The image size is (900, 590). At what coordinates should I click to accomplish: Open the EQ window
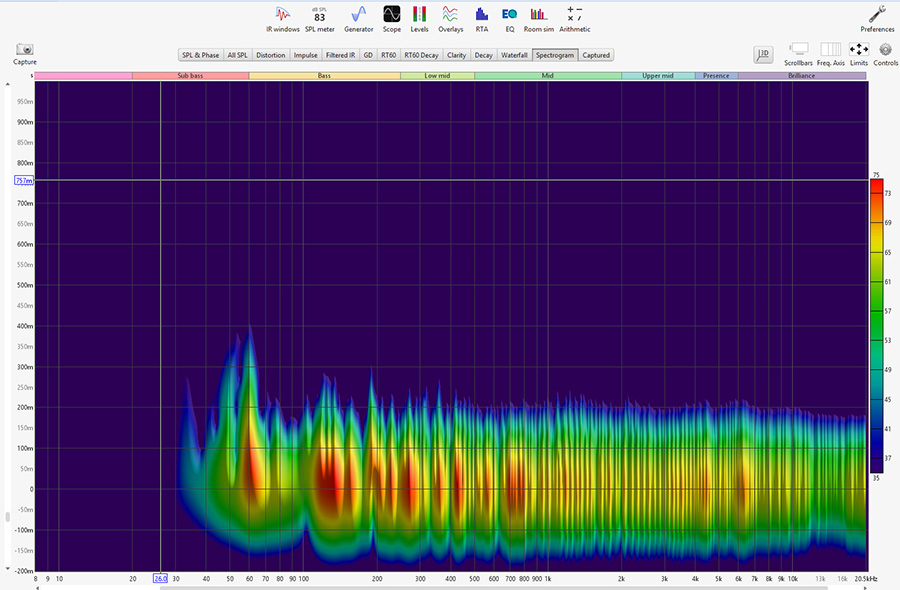pyautogui.click(x=509, y=15)
